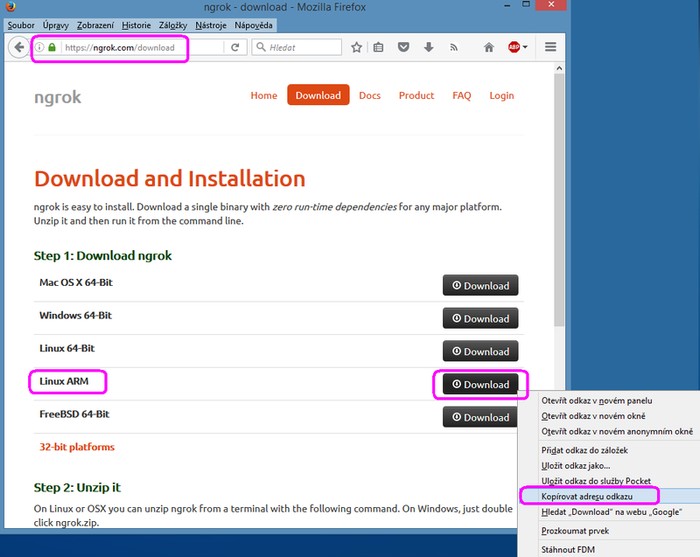The height and width of the screenshot is (557, 700).
Task: Expand the Adblock Plus dropdown arrow
Action: pyautogui.click(x=525, y=47)
